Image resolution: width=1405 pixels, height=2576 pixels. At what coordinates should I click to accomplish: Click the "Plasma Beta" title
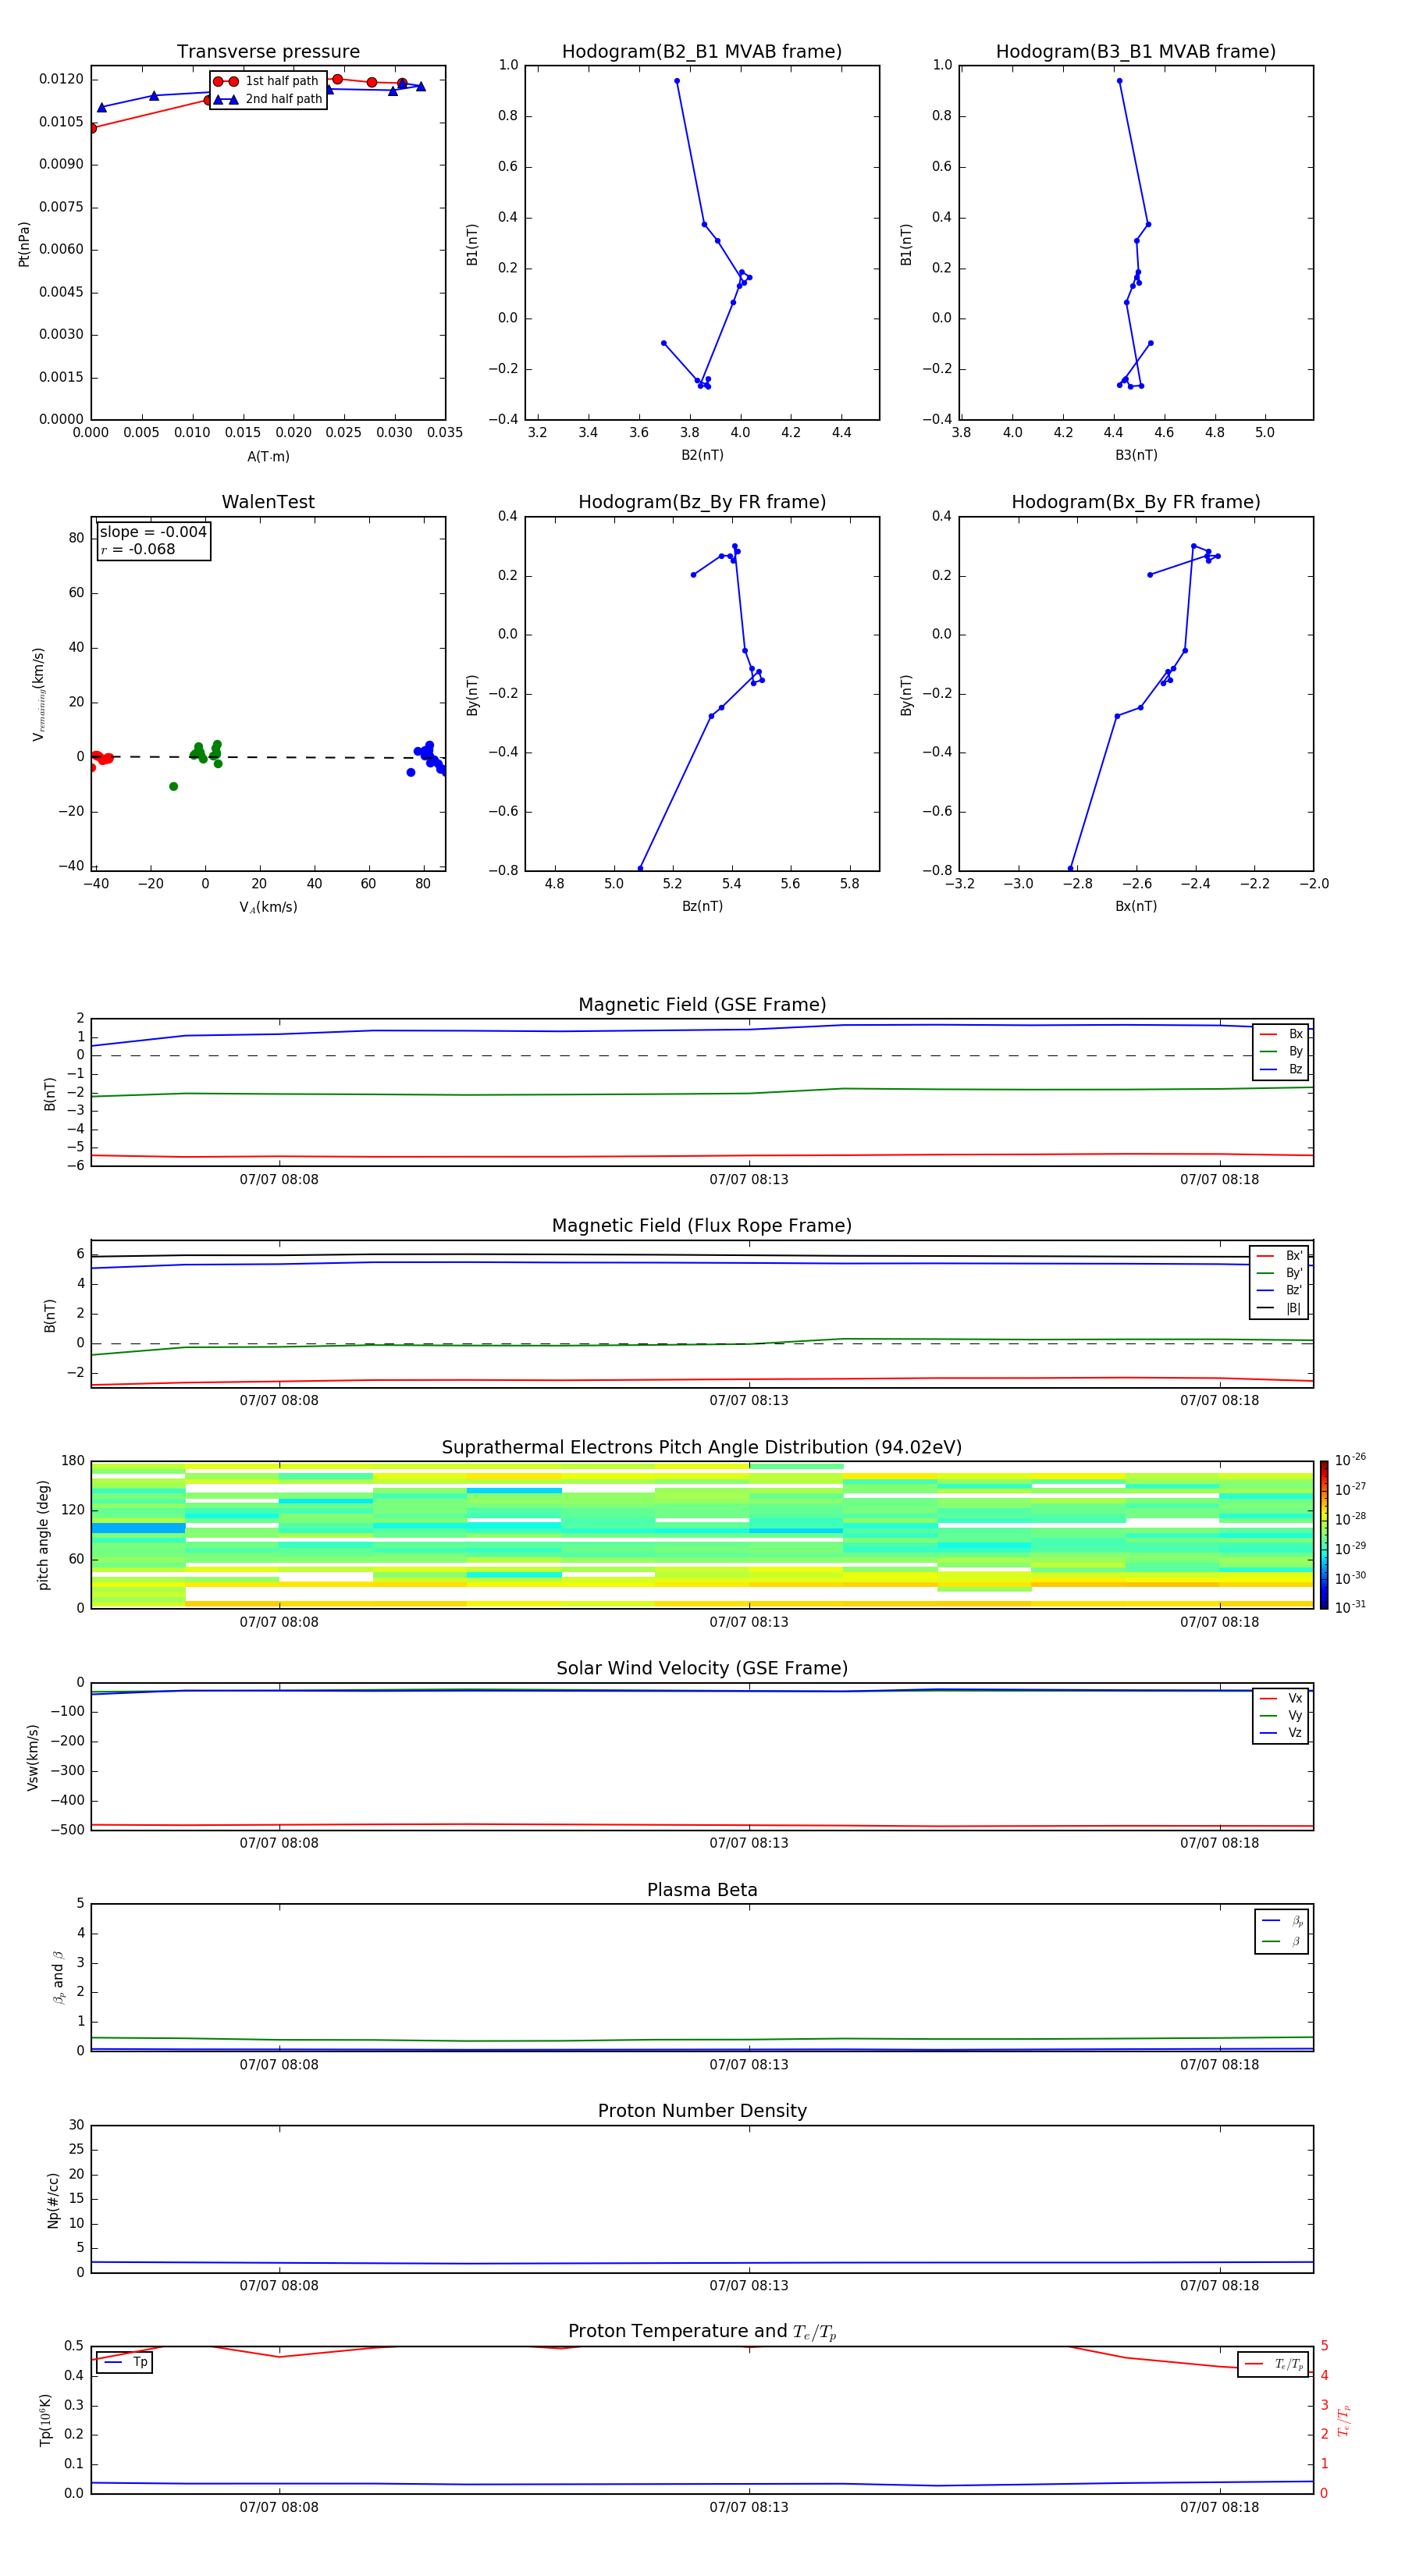[x=702, y=1890]
